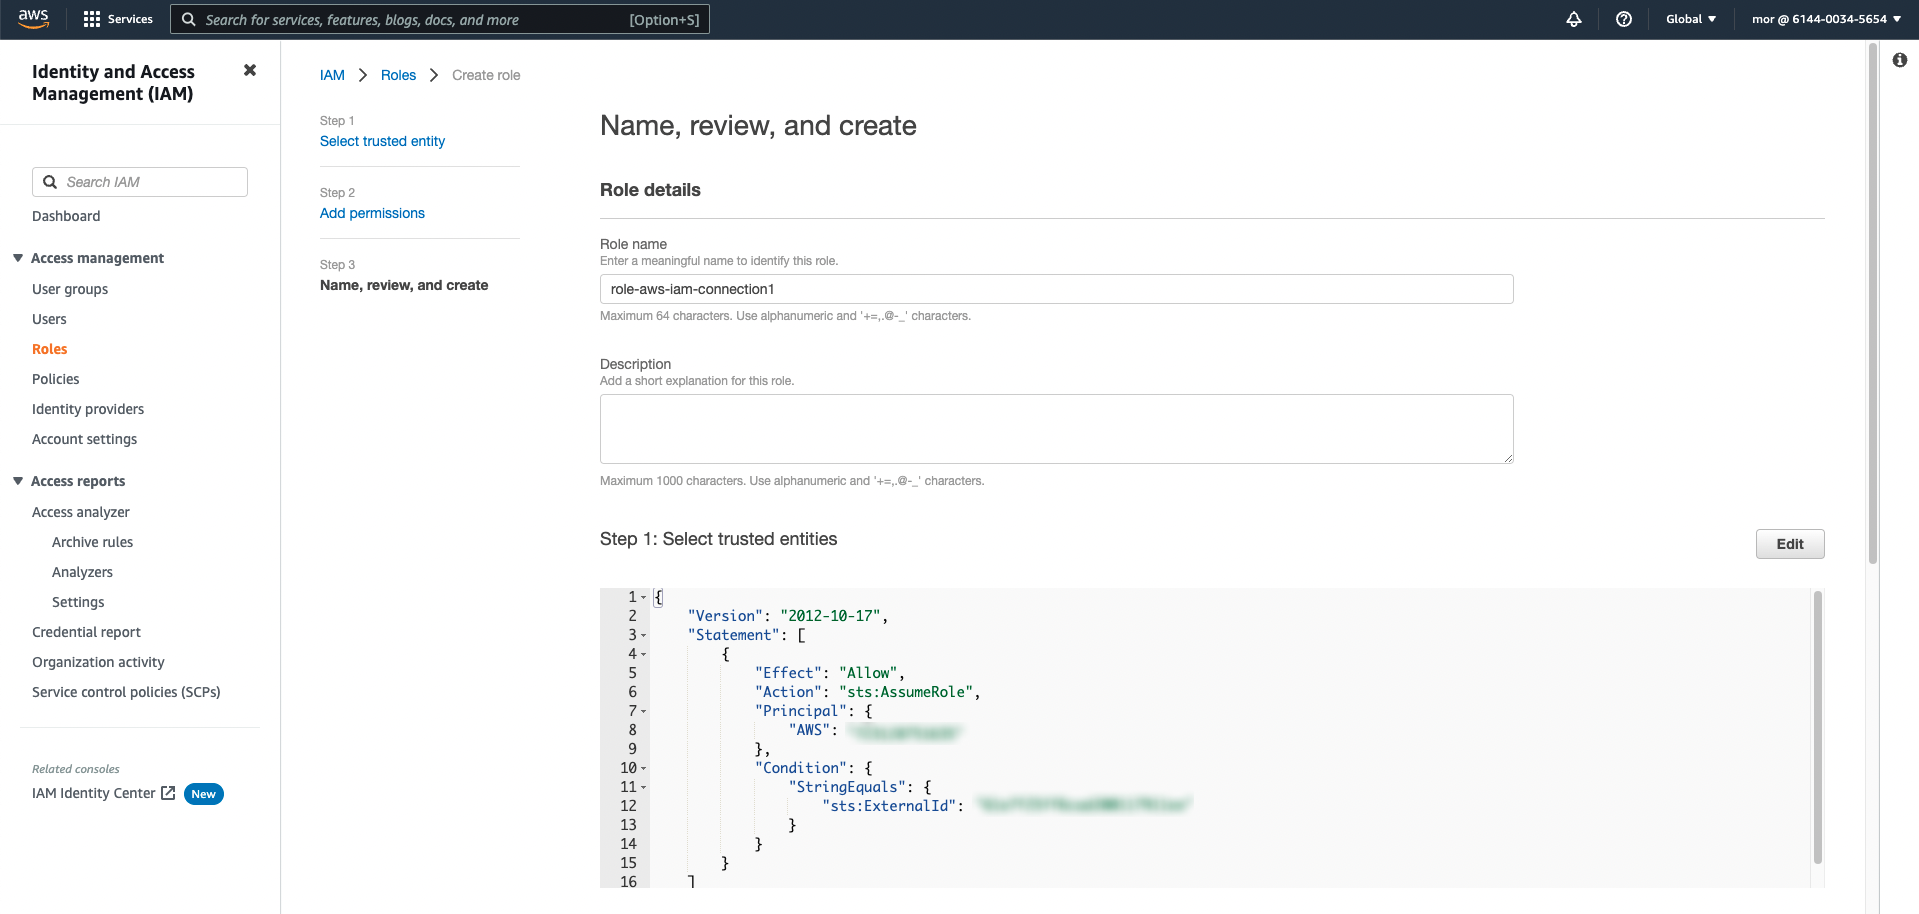The width and height of the screenshot is (1919, 914).
Task: Select Roles in sidebar
Action: 50,349
